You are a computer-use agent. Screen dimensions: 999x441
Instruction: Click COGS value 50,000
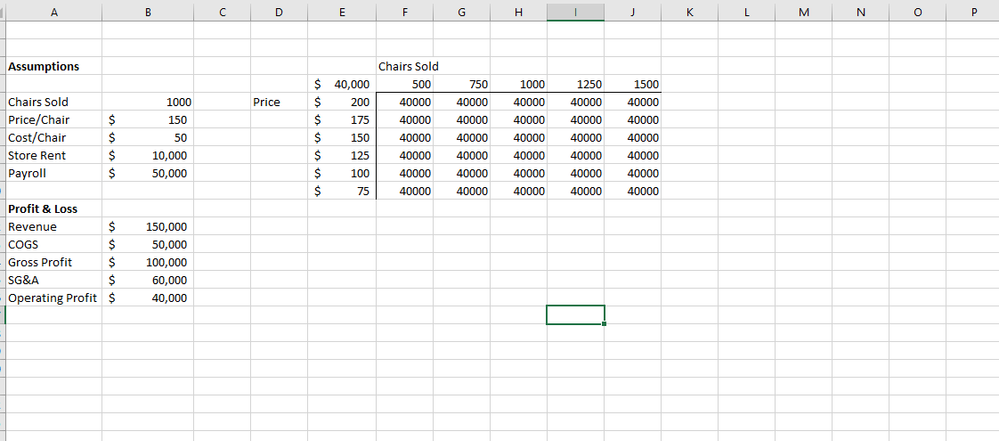148,245
